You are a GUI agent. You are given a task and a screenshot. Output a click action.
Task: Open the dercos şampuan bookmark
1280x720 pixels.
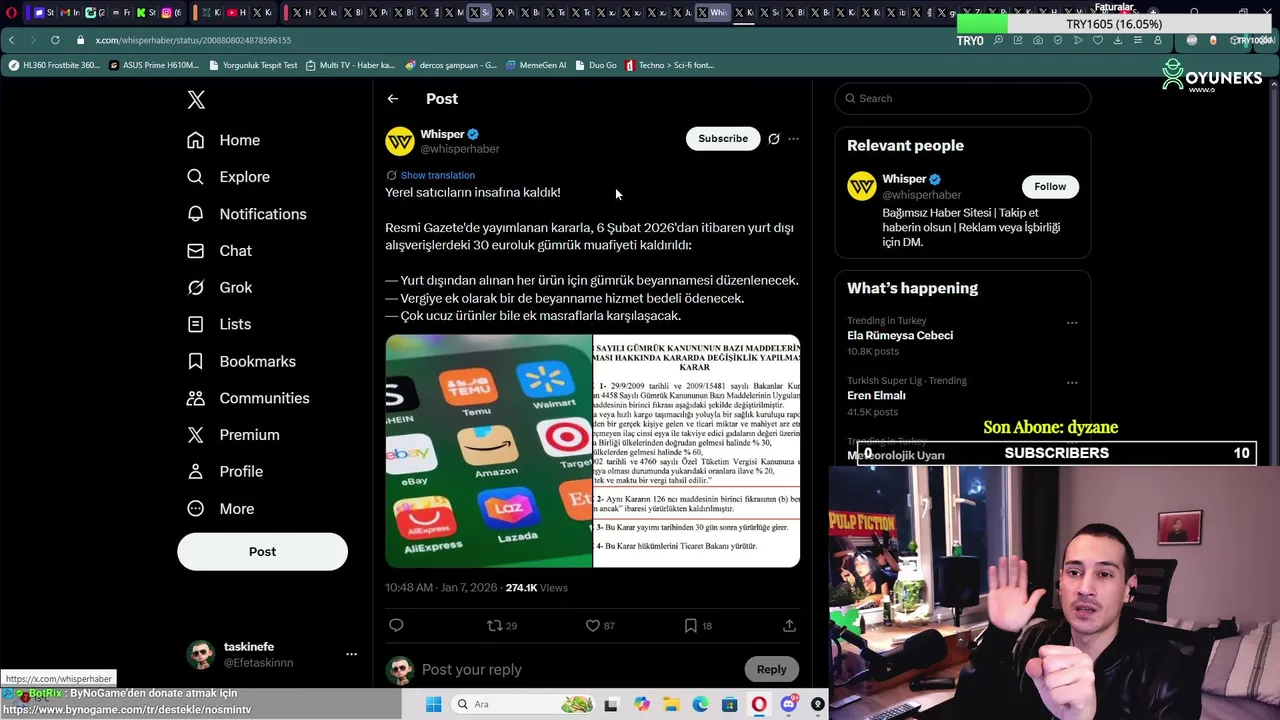[451, 65]
